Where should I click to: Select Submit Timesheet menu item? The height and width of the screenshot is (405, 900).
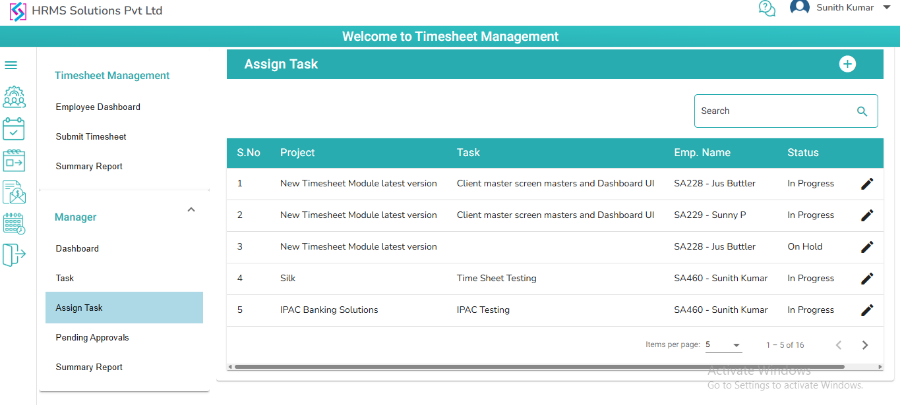91,136
